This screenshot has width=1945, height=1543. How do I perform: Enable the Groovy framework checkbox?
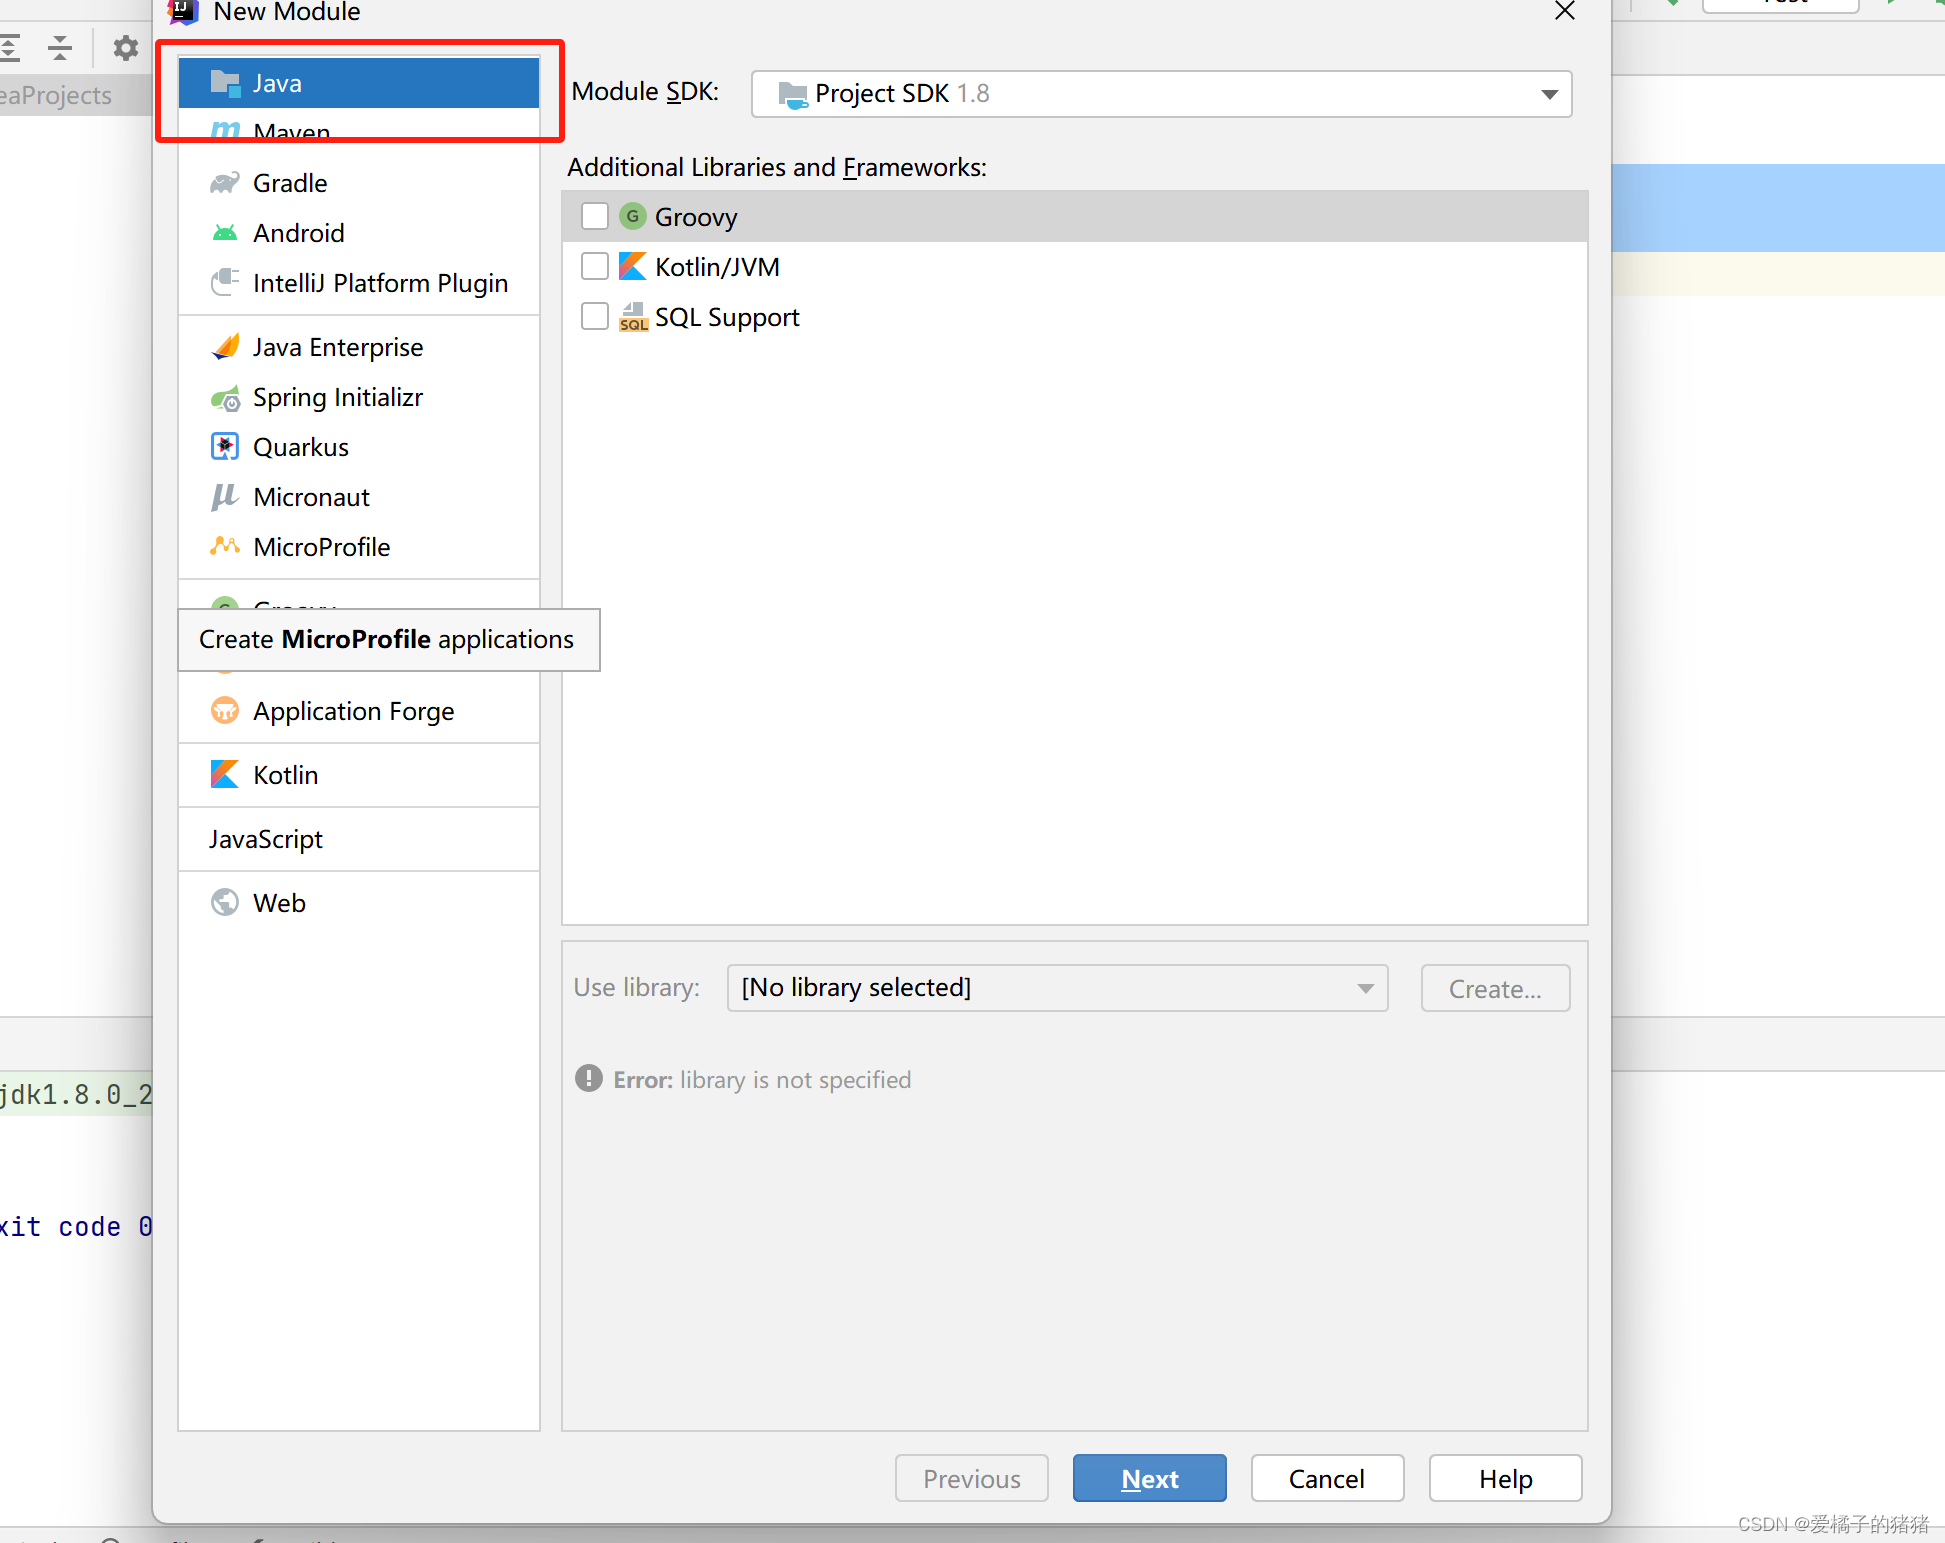(594, 217)
